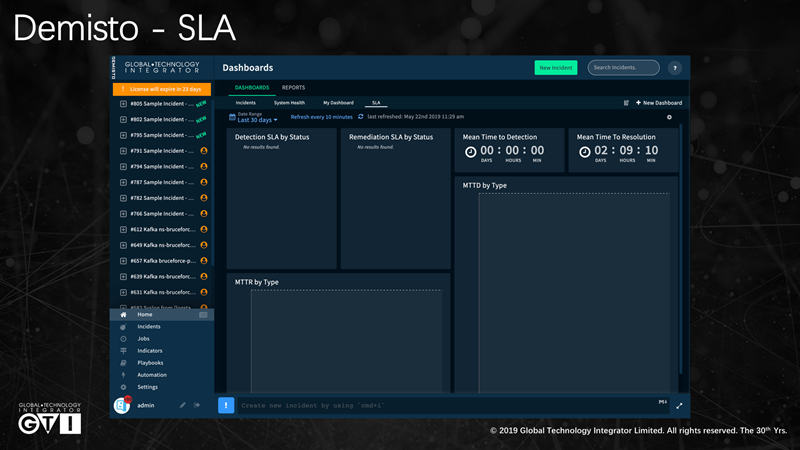Click the 'Detection SLA by Status' widget title
Image resolution: width=800 pixels, height=450 pixels.
(x=272, y=137)
